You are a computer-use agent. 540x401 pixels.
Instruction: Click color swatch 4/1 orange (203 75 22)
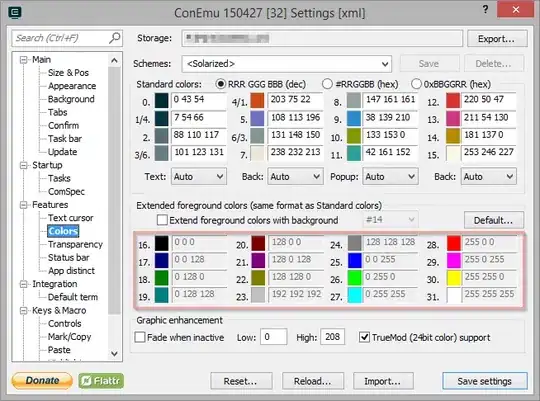pyautogui.click(x=258, y=101)
